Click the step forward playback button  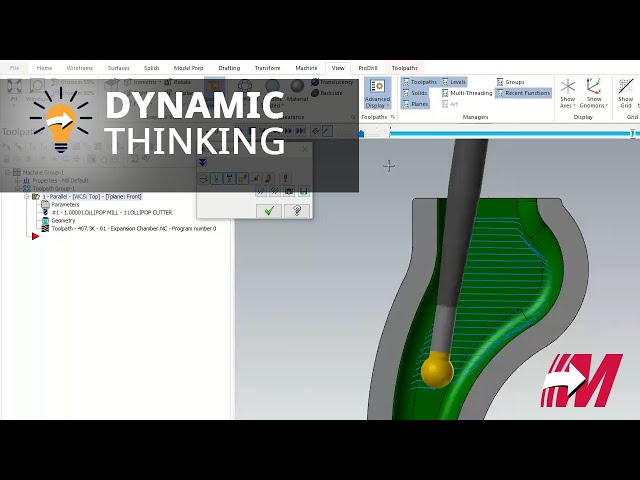288,131
